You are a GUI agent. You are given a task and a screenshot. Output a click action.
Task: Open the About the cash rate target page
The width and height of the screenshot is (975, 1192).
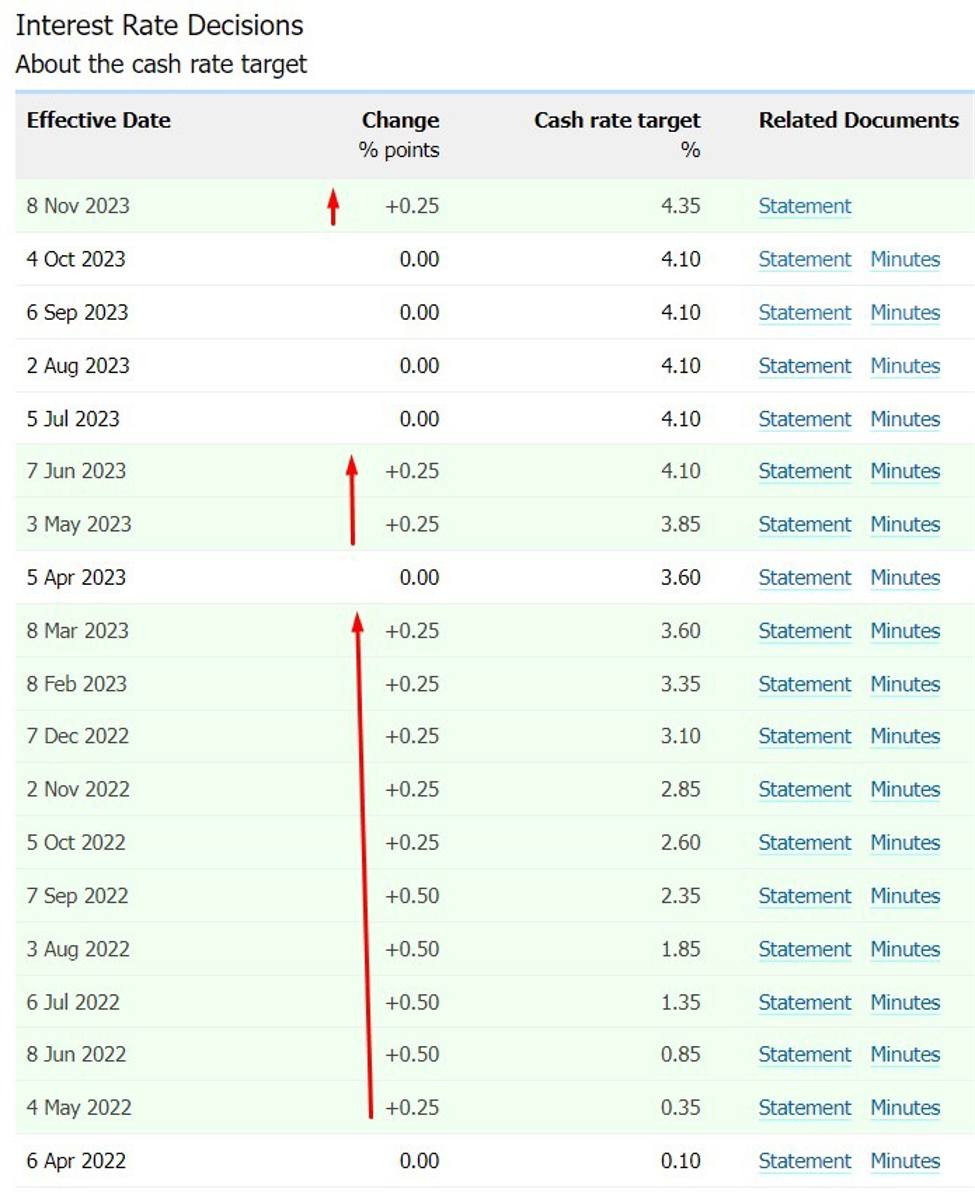tap(162, 64)
